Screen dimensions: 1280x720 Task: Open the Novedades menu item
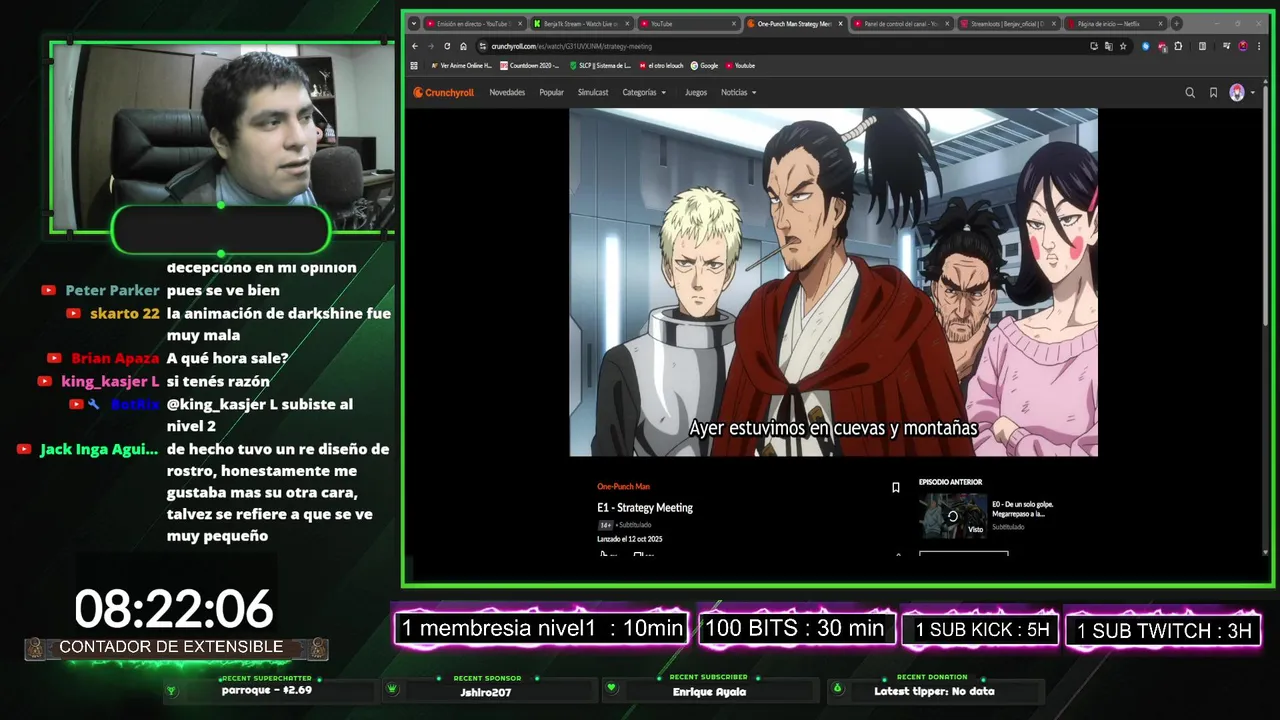(x=507, y=93)
